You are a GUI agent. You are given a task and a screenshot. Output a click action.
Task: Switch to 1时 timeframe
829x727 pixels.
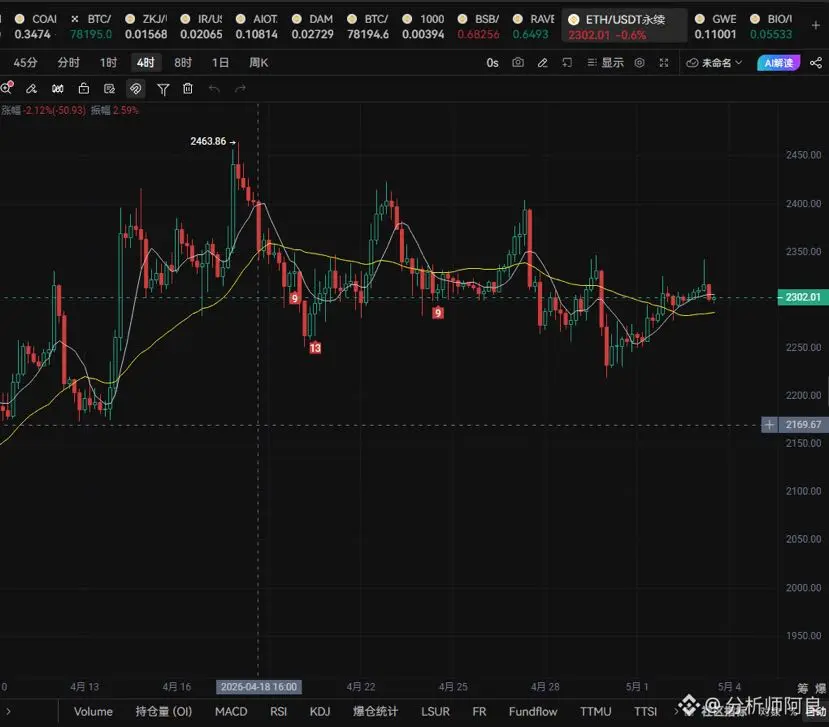pyautogui.click(x=108, y=63)
